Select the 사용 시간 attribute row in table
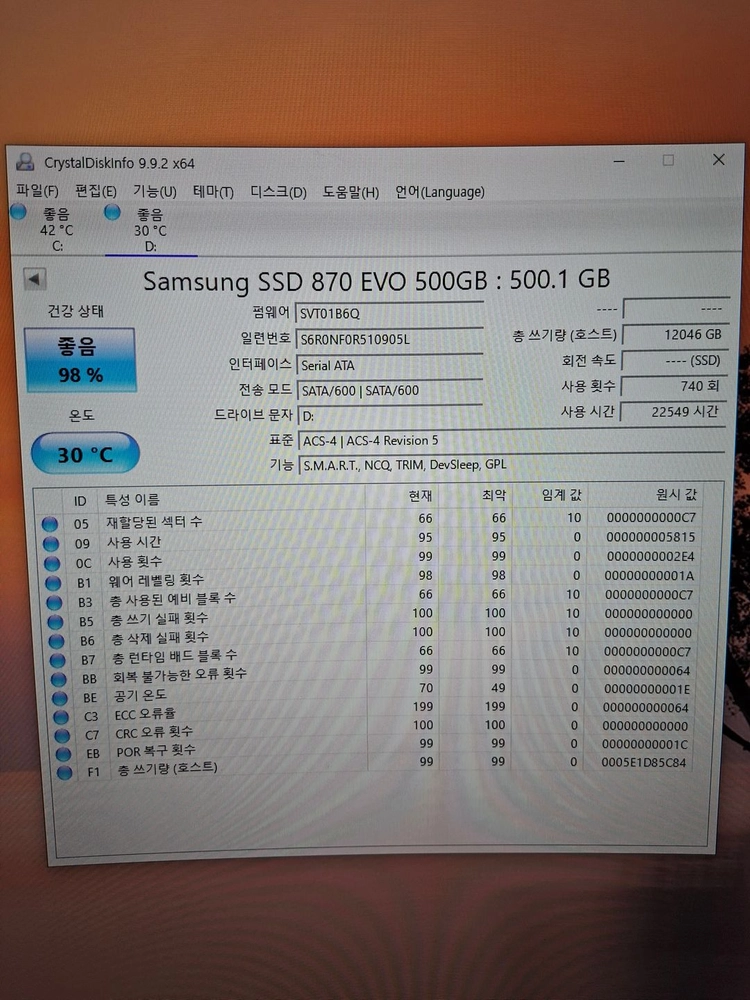Screen dimensions: 750x1000 [371, 540]
